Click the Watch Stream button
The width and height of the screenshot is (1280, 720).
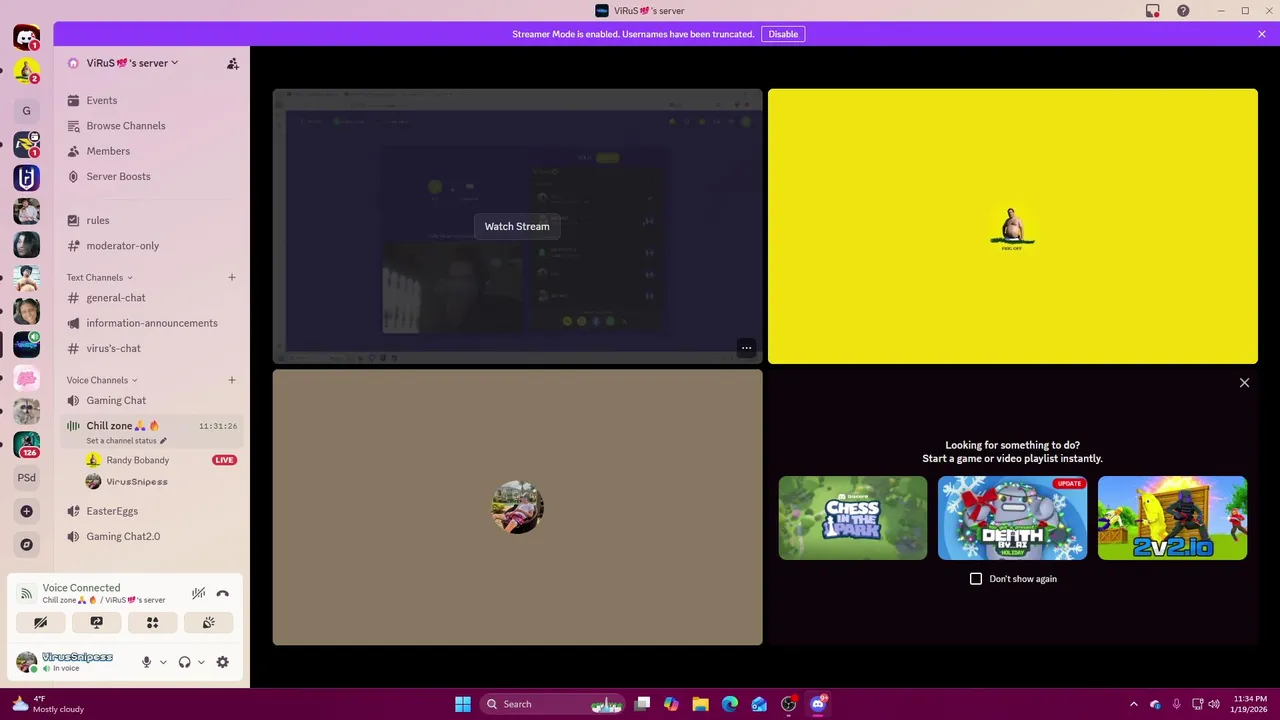click(x=517, y=226)
